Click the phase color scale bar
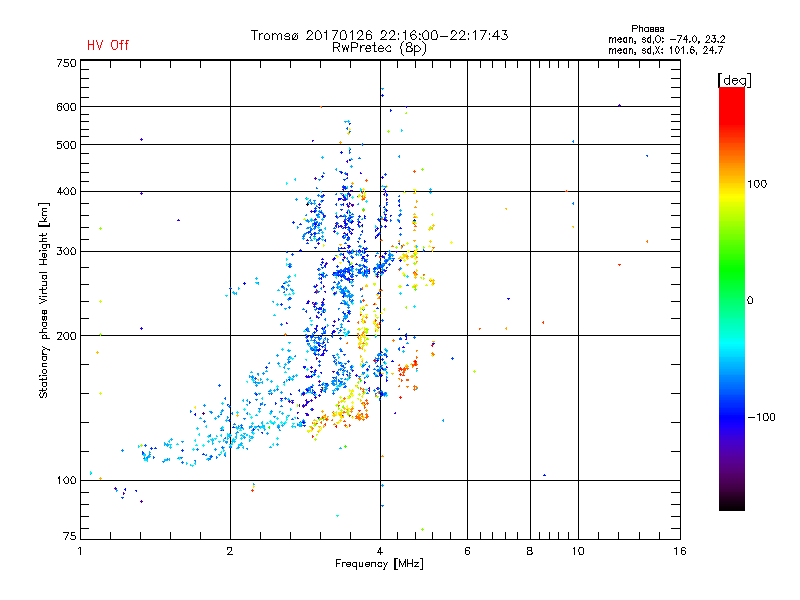 [732, 299]
